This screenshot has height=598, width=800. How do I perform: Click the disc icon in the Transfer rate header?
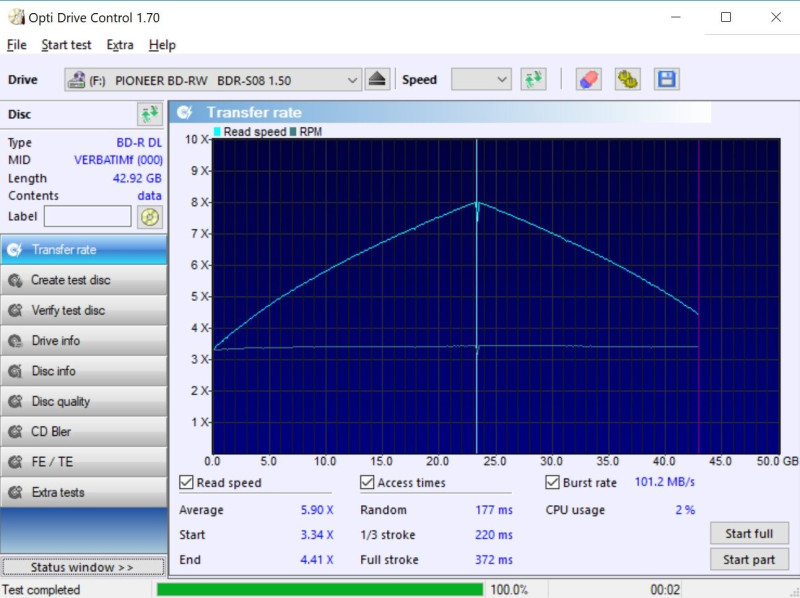[x=185, y=112]
